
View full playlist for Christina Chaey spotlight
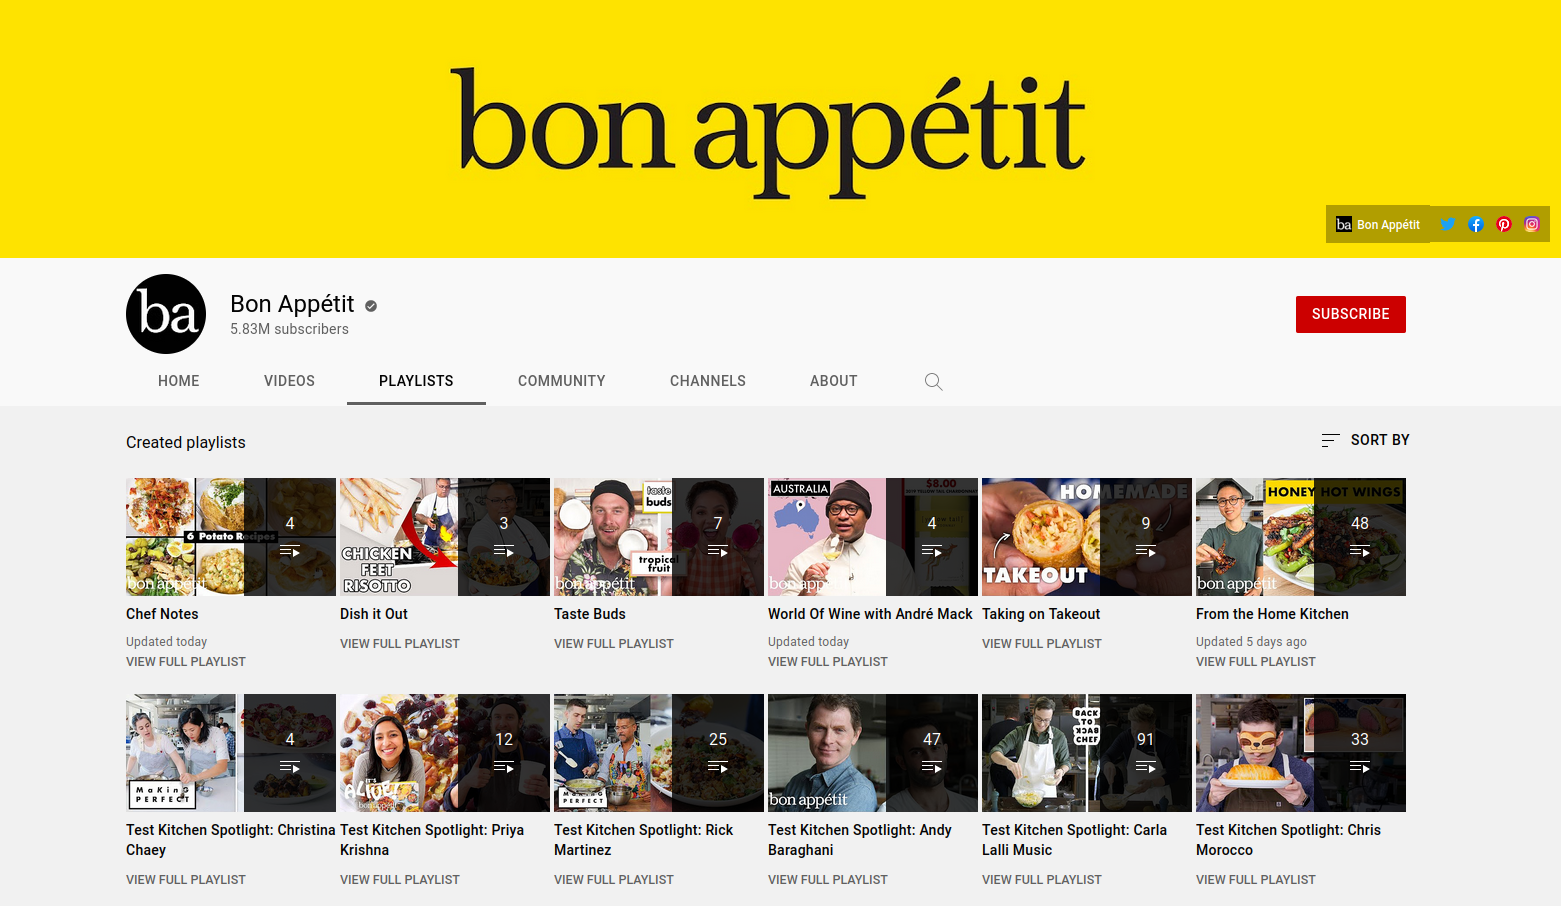tap(186, 880)
